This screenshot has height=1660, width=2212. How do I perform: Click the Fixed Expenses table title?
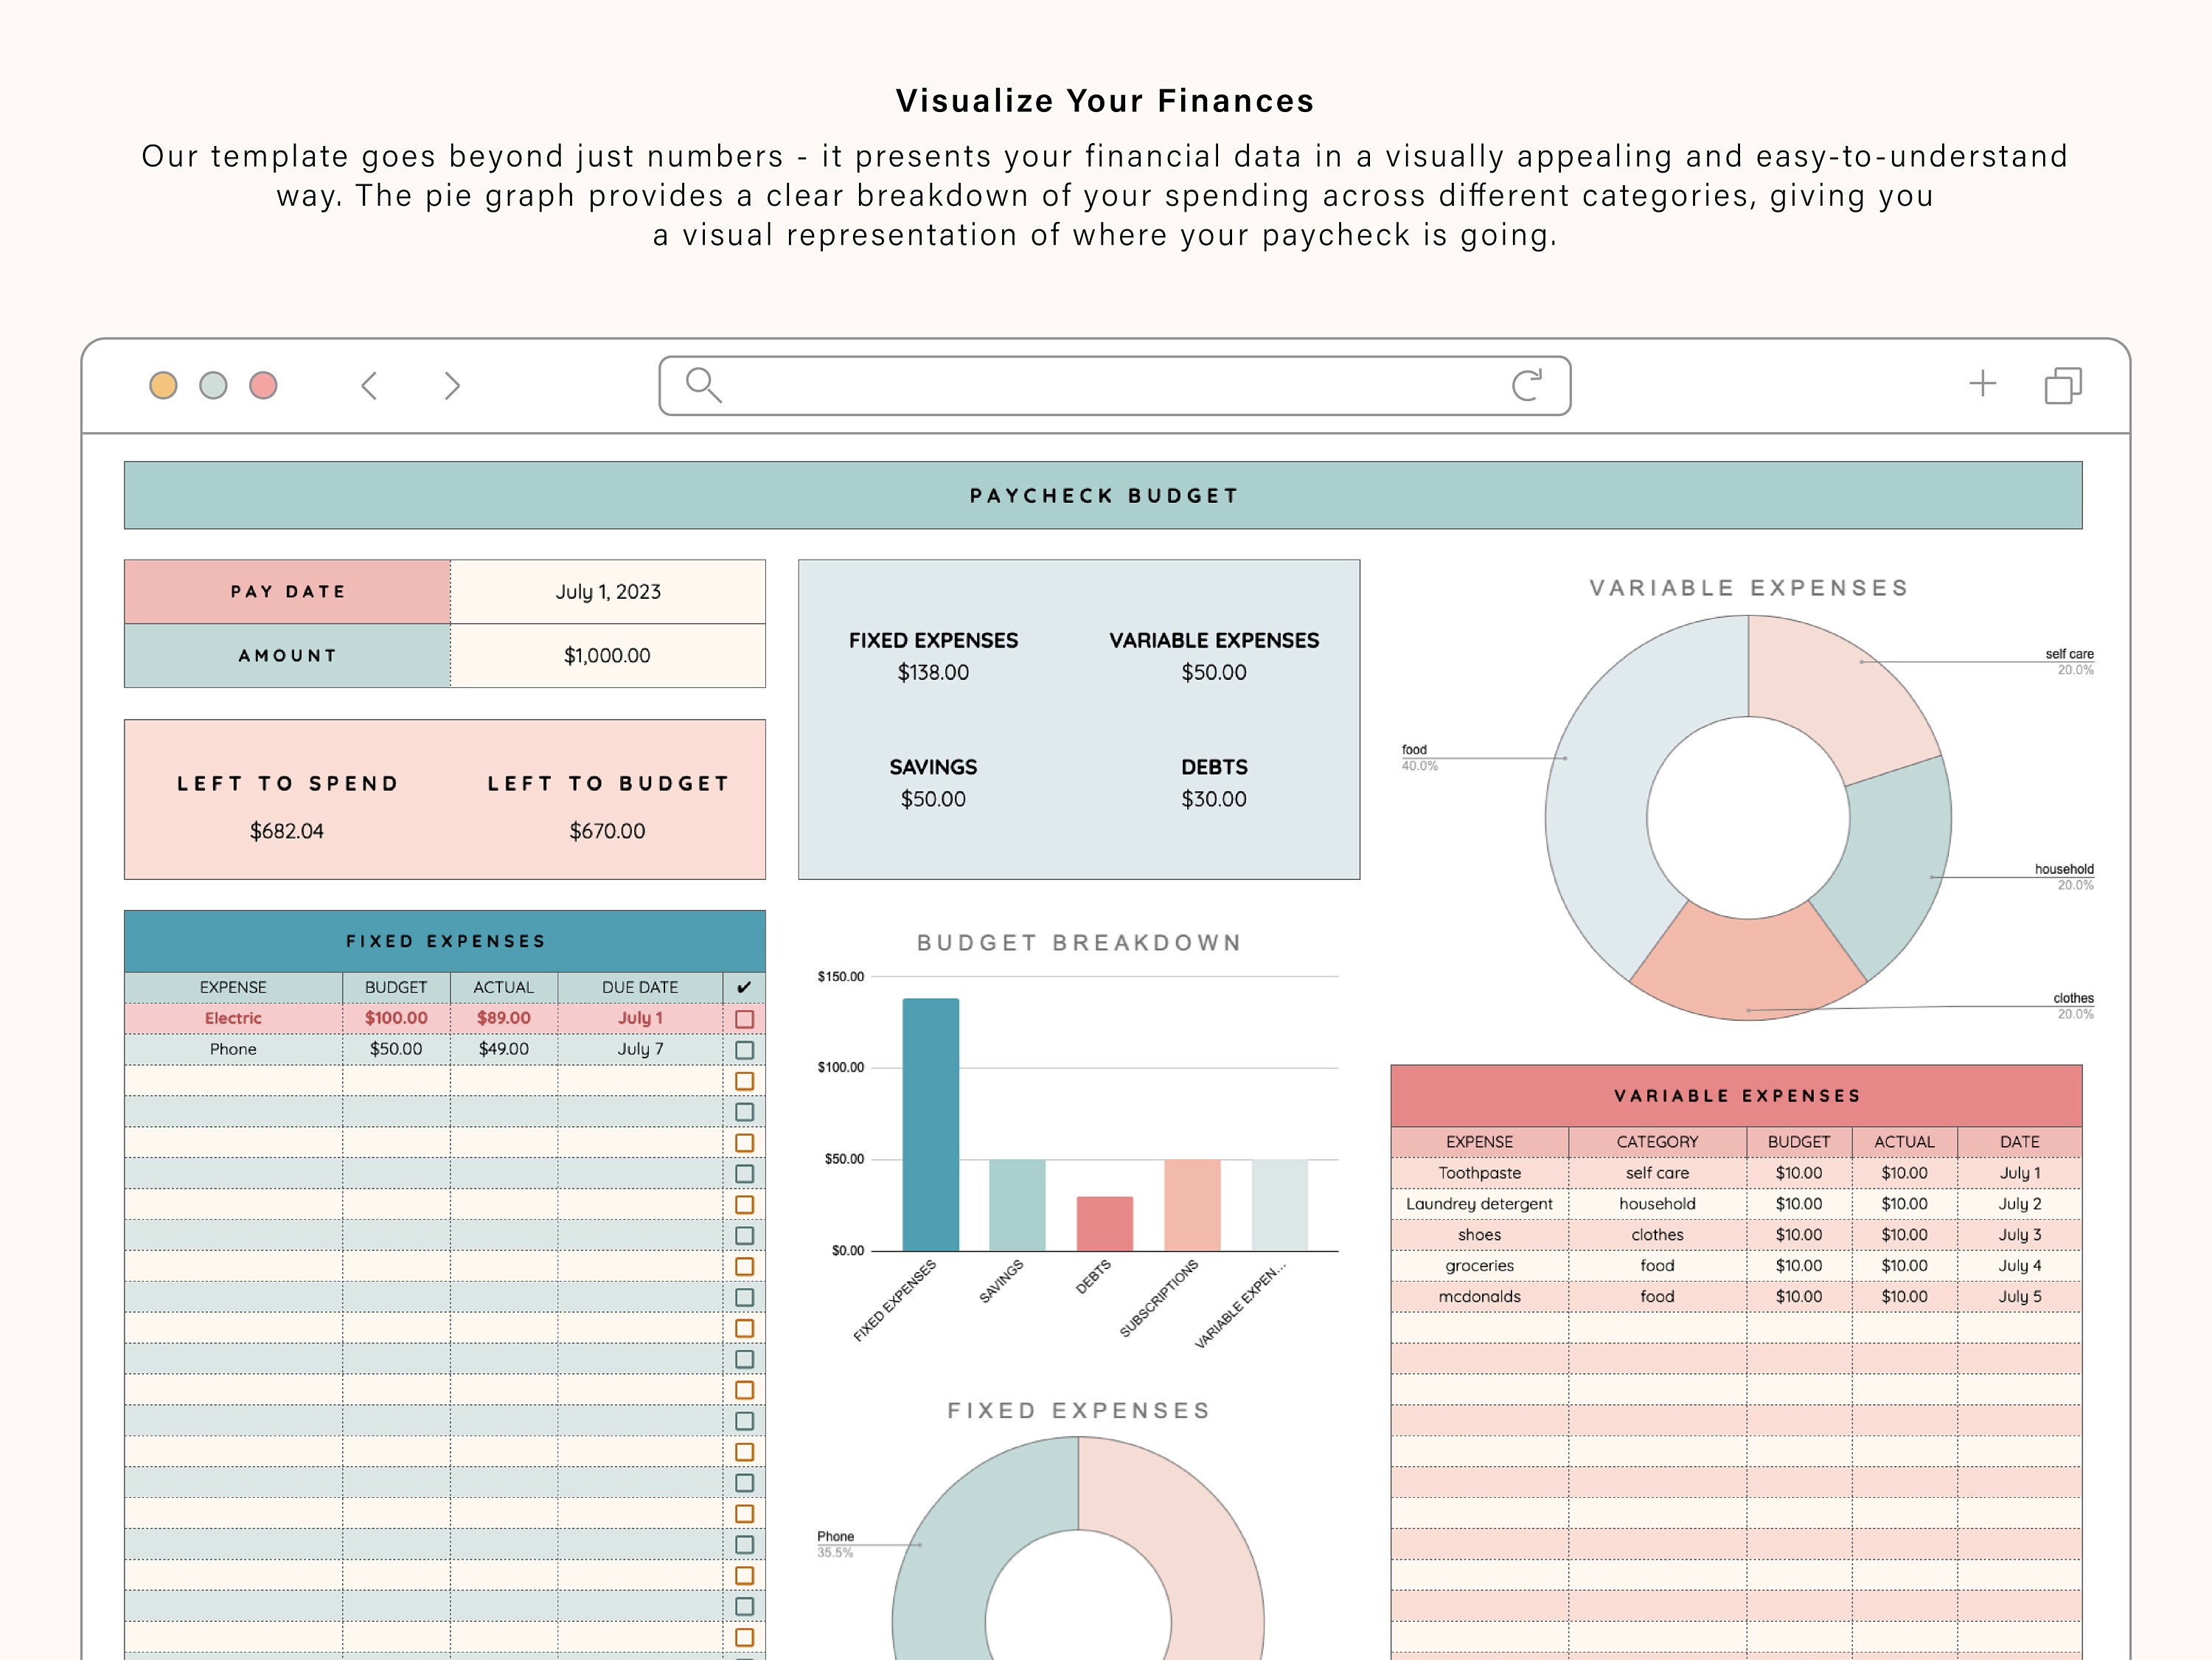click(444, 940)
